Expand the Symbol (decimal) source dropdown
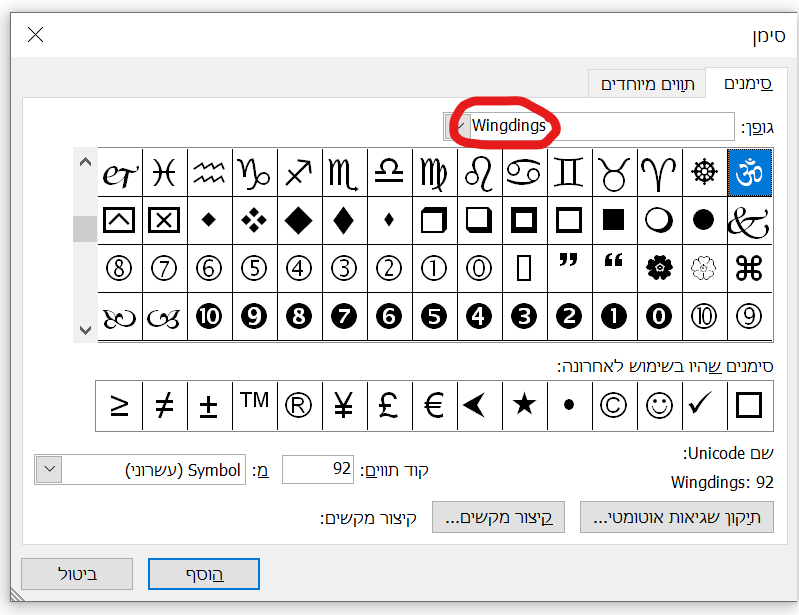Image resolution: width=799 pixels, height=615 pixels. 49,469
